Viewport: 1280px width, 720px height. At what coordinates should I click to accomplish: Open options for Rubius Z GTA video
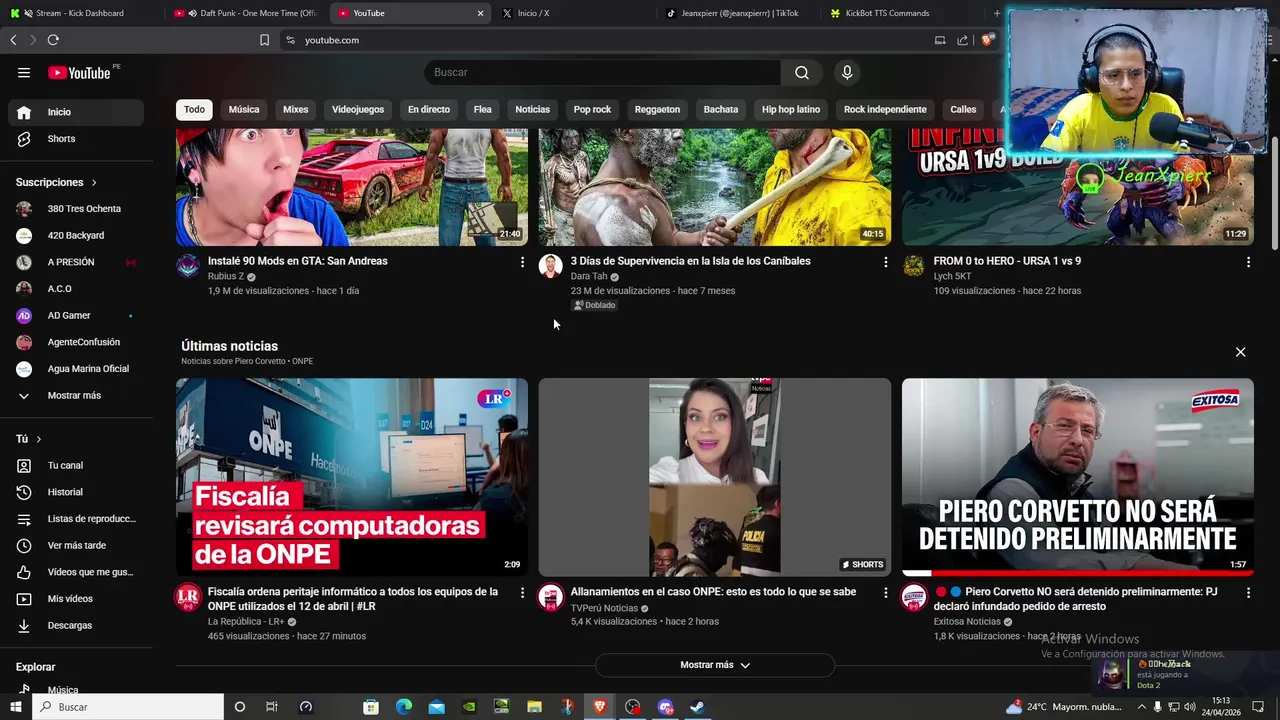522,262
